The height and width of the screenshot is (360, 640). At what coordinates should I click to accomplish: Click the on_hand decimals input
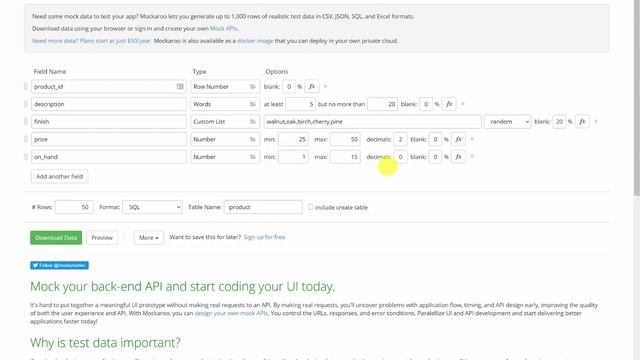click(x=400, y=157)
